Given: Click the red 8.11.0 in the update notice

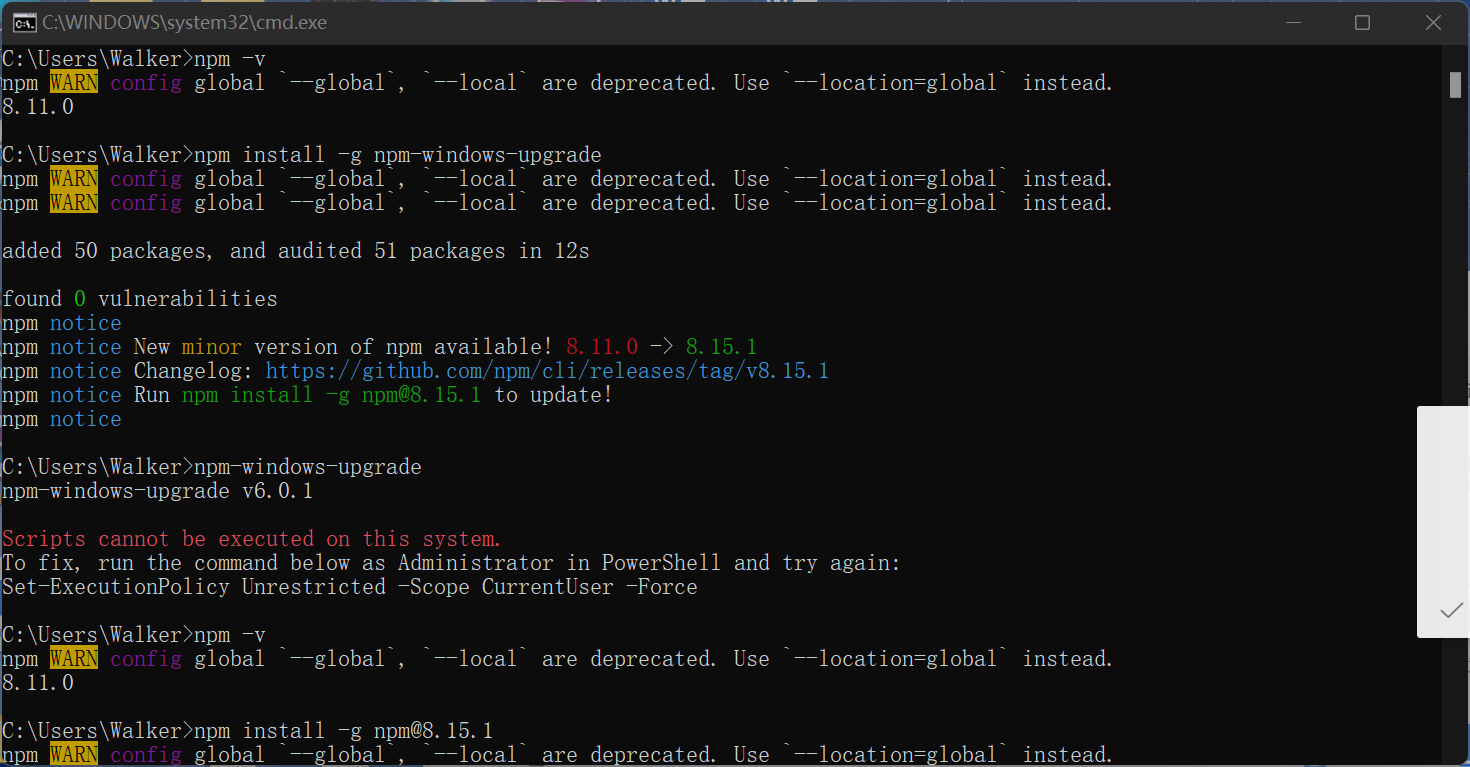Looking at the screenshot, I should 601,347.
